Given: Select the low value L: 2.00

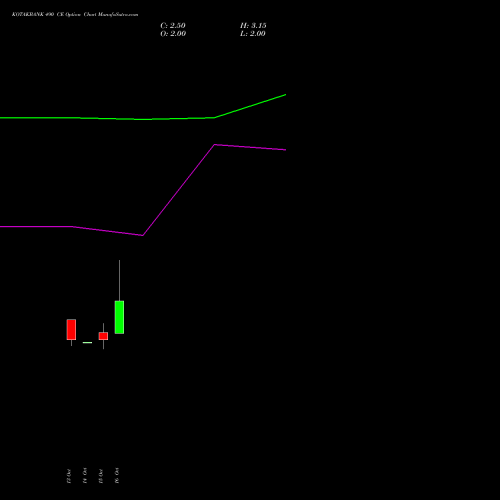Looking at the screenshot, I should point(253,34).
